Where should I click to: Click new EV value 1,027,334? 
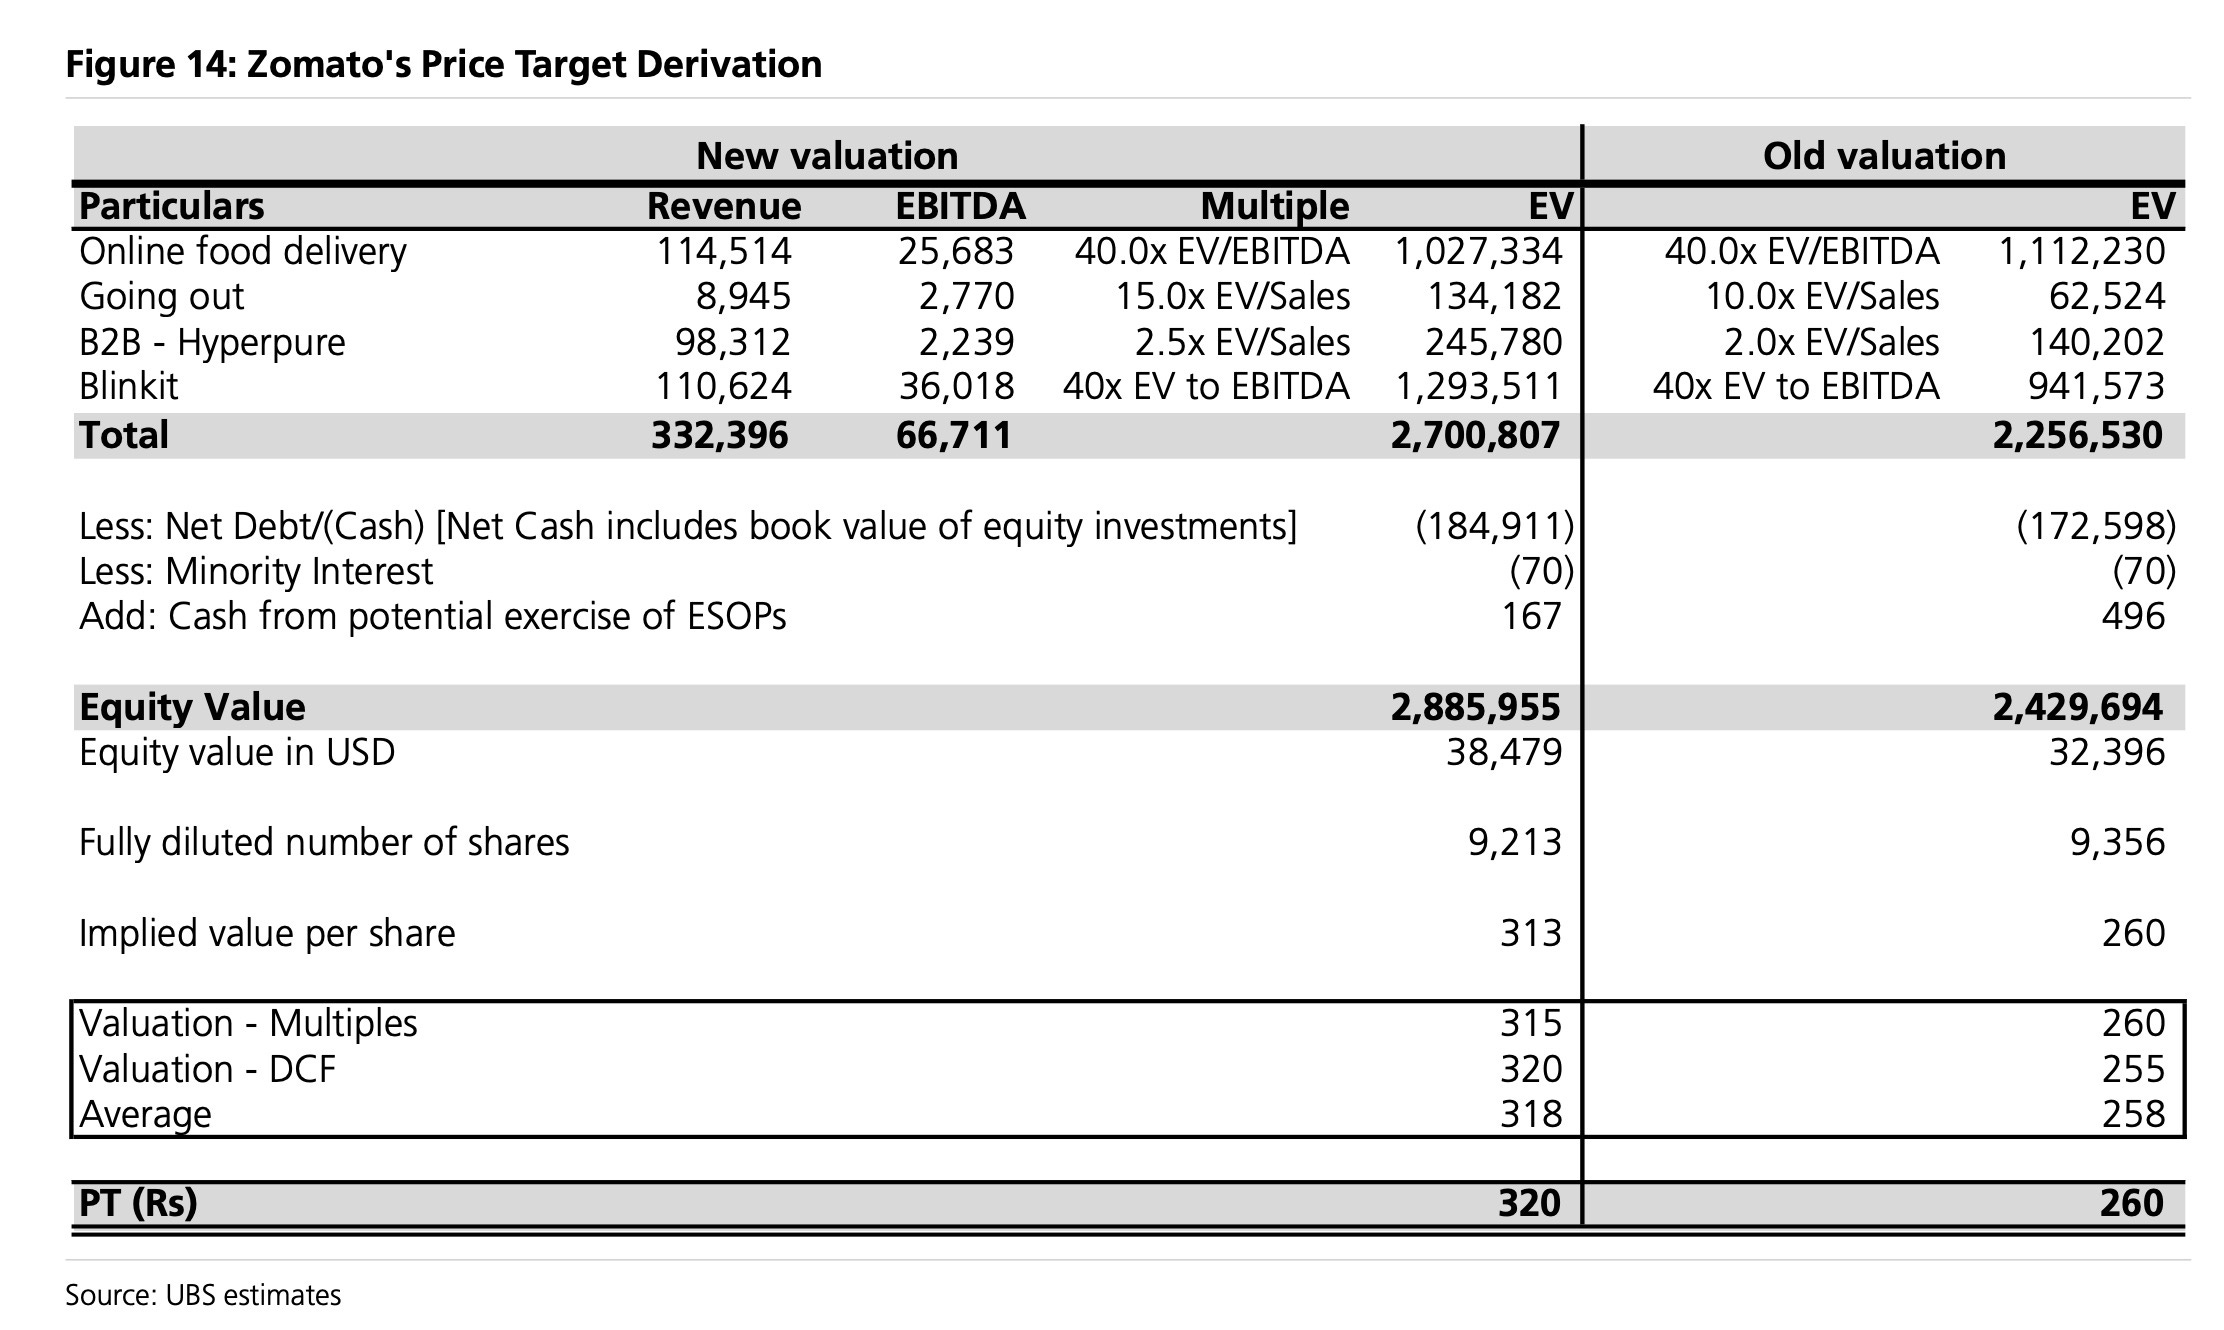pos(1478,252)
